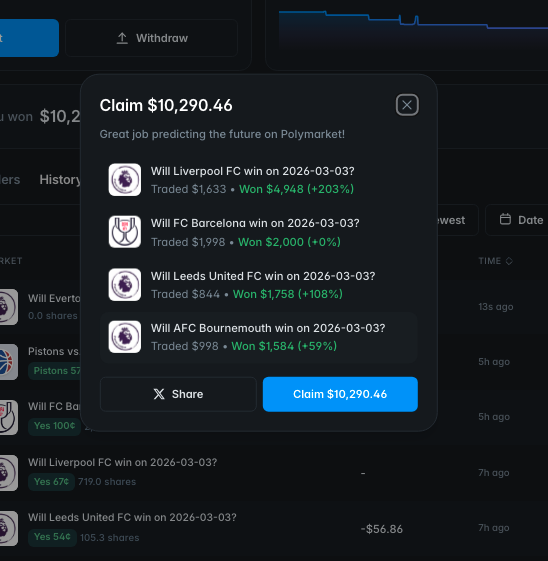
Task: Open the Date filter dropdown
Action: point(517,220)
